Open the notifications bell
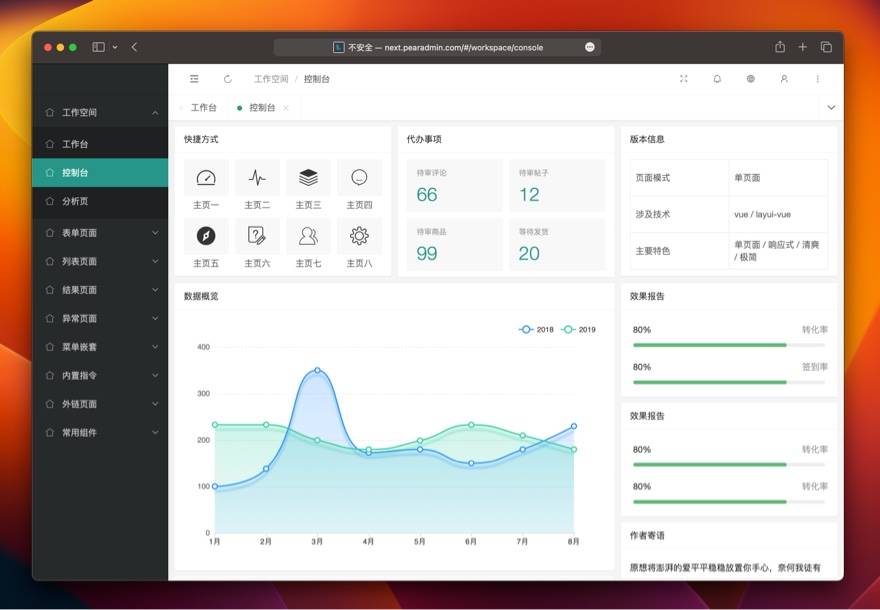 point(717,79)
